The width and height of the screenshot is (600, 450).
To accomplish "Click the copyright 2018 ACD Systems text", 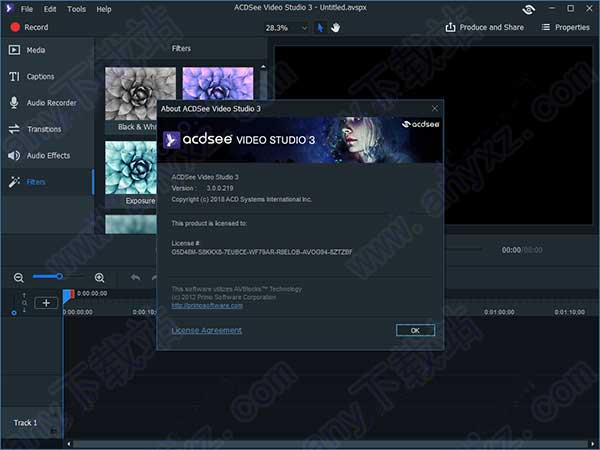I will coord(241,199).
